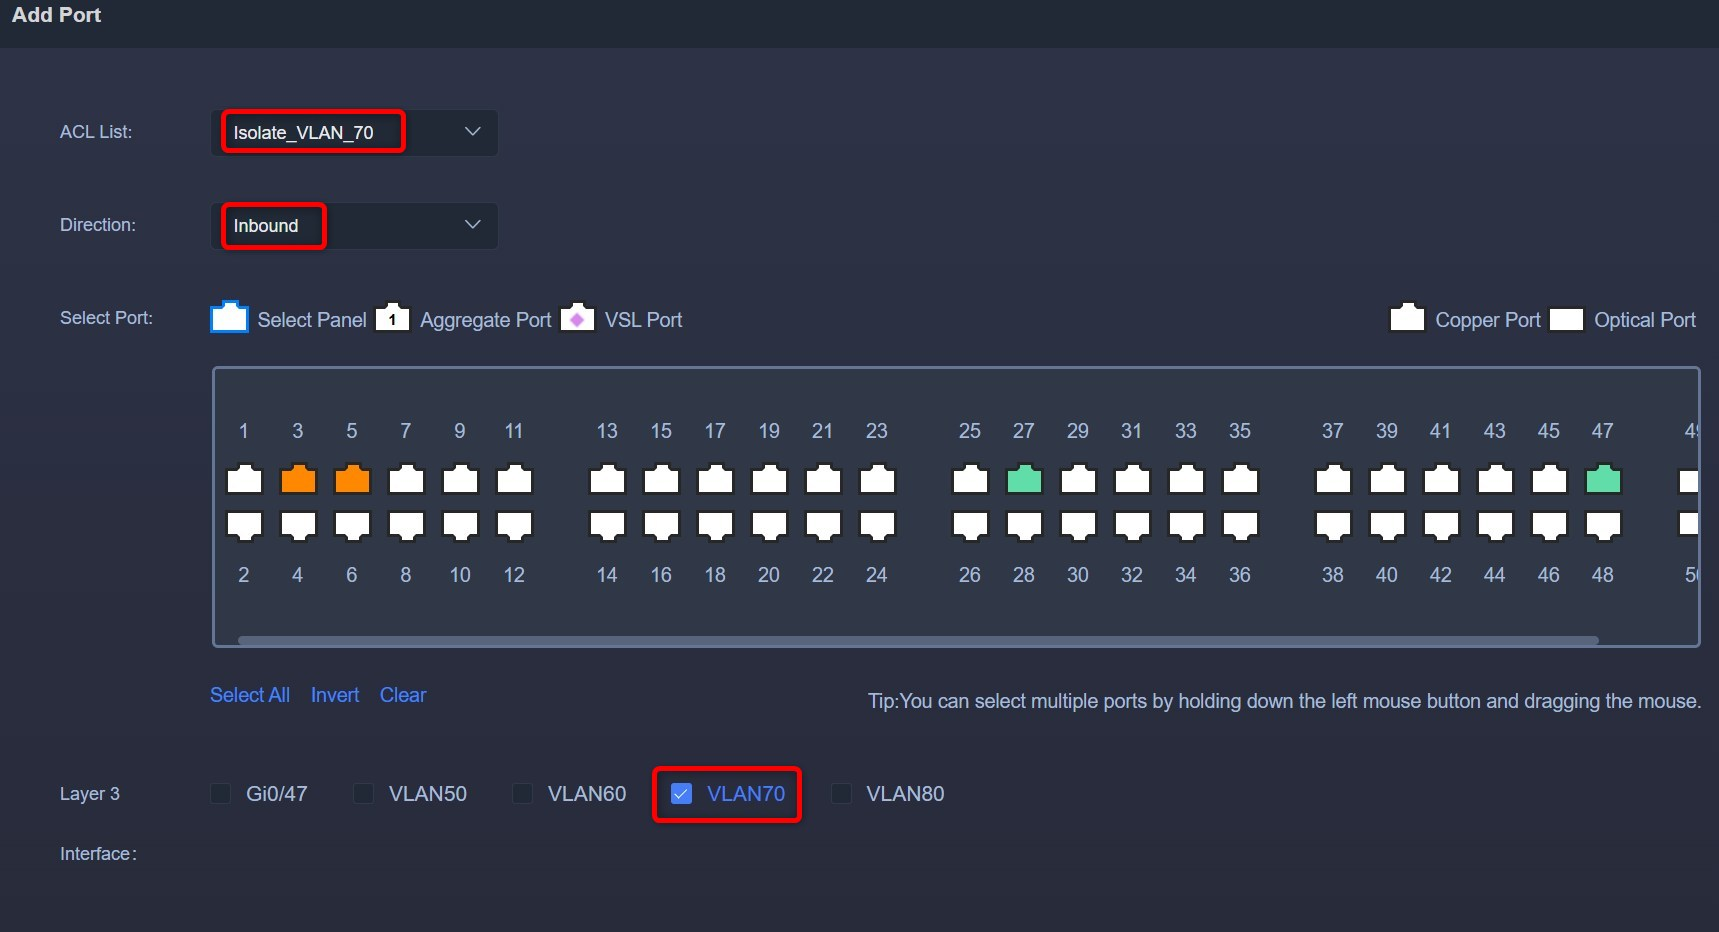Expand the Direction dropdown arrow
This screenshot has height=932, width=1719.
pyautogui.click(x=473, y=225)
